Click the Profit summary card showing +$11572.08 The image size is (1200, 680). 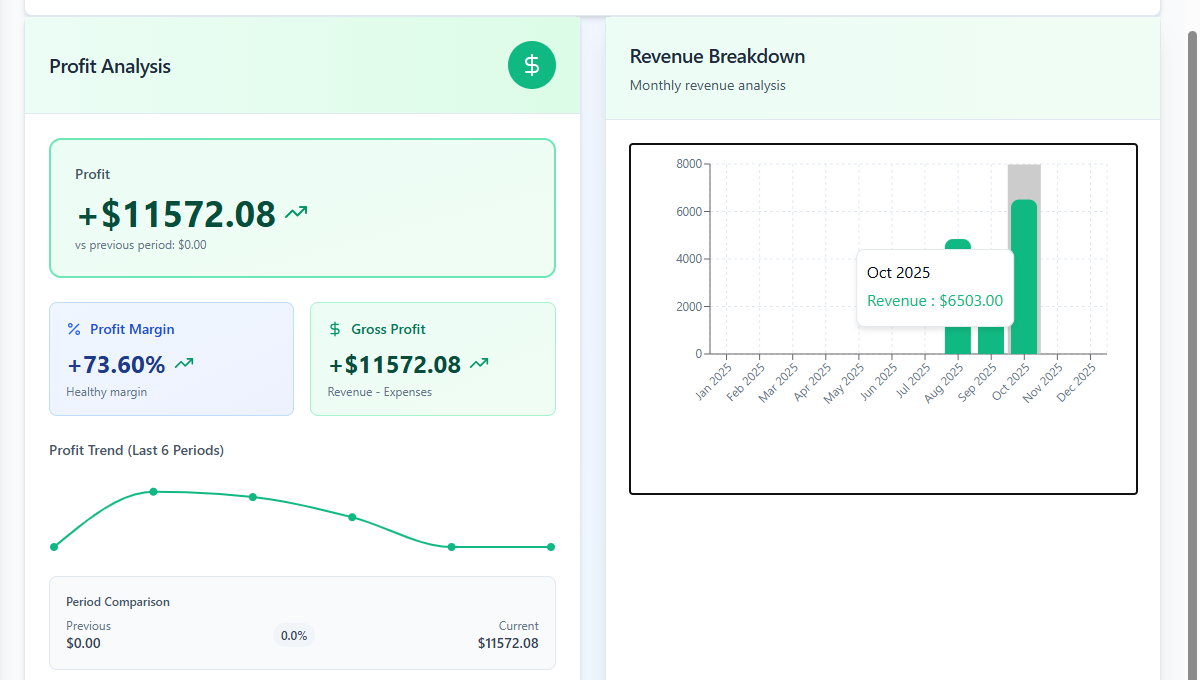[302, 207]
